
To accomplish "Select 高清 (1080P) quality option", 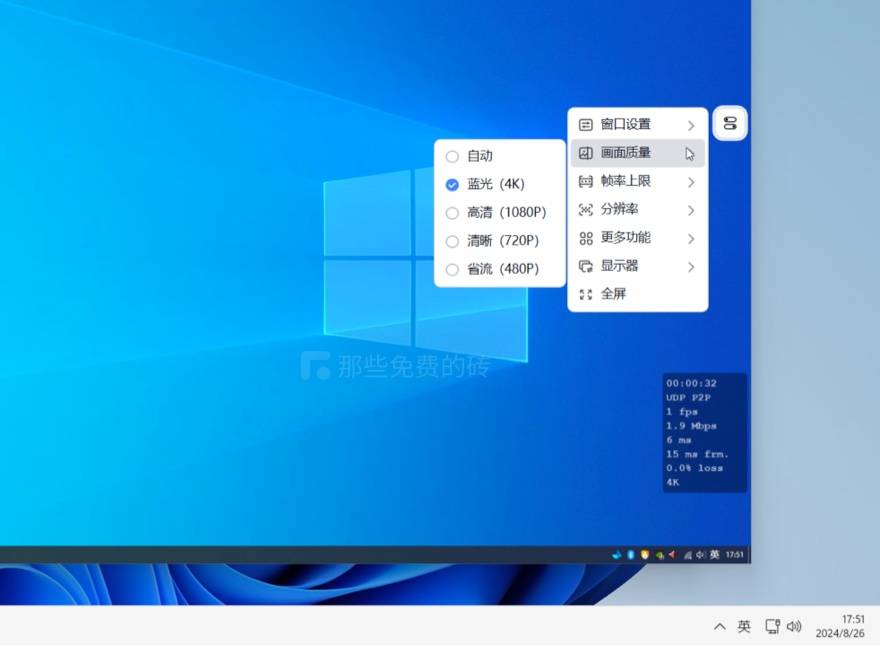I will coord(499,212).
